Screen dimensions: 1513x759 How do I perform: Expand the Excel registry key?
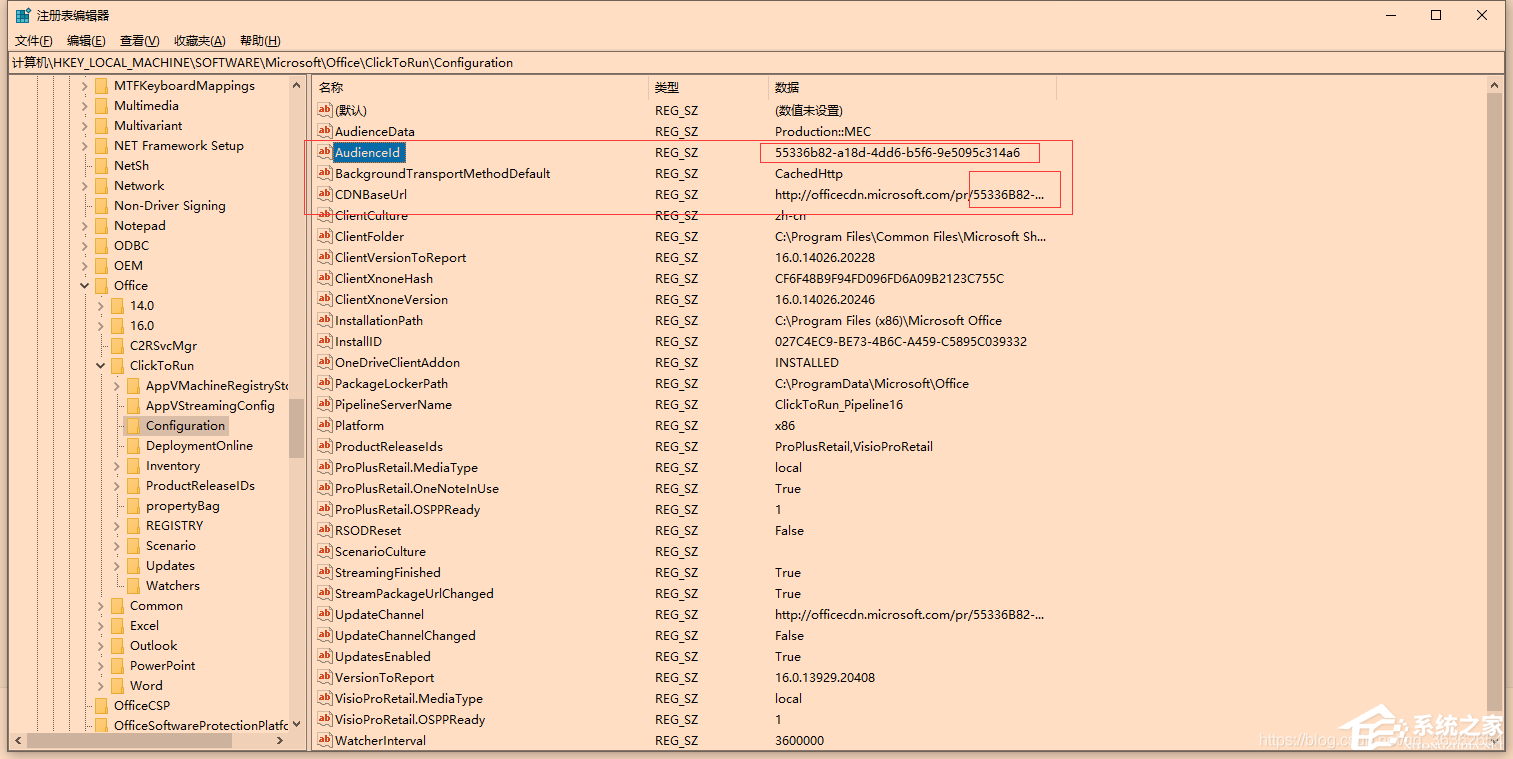tap(101, 626)
